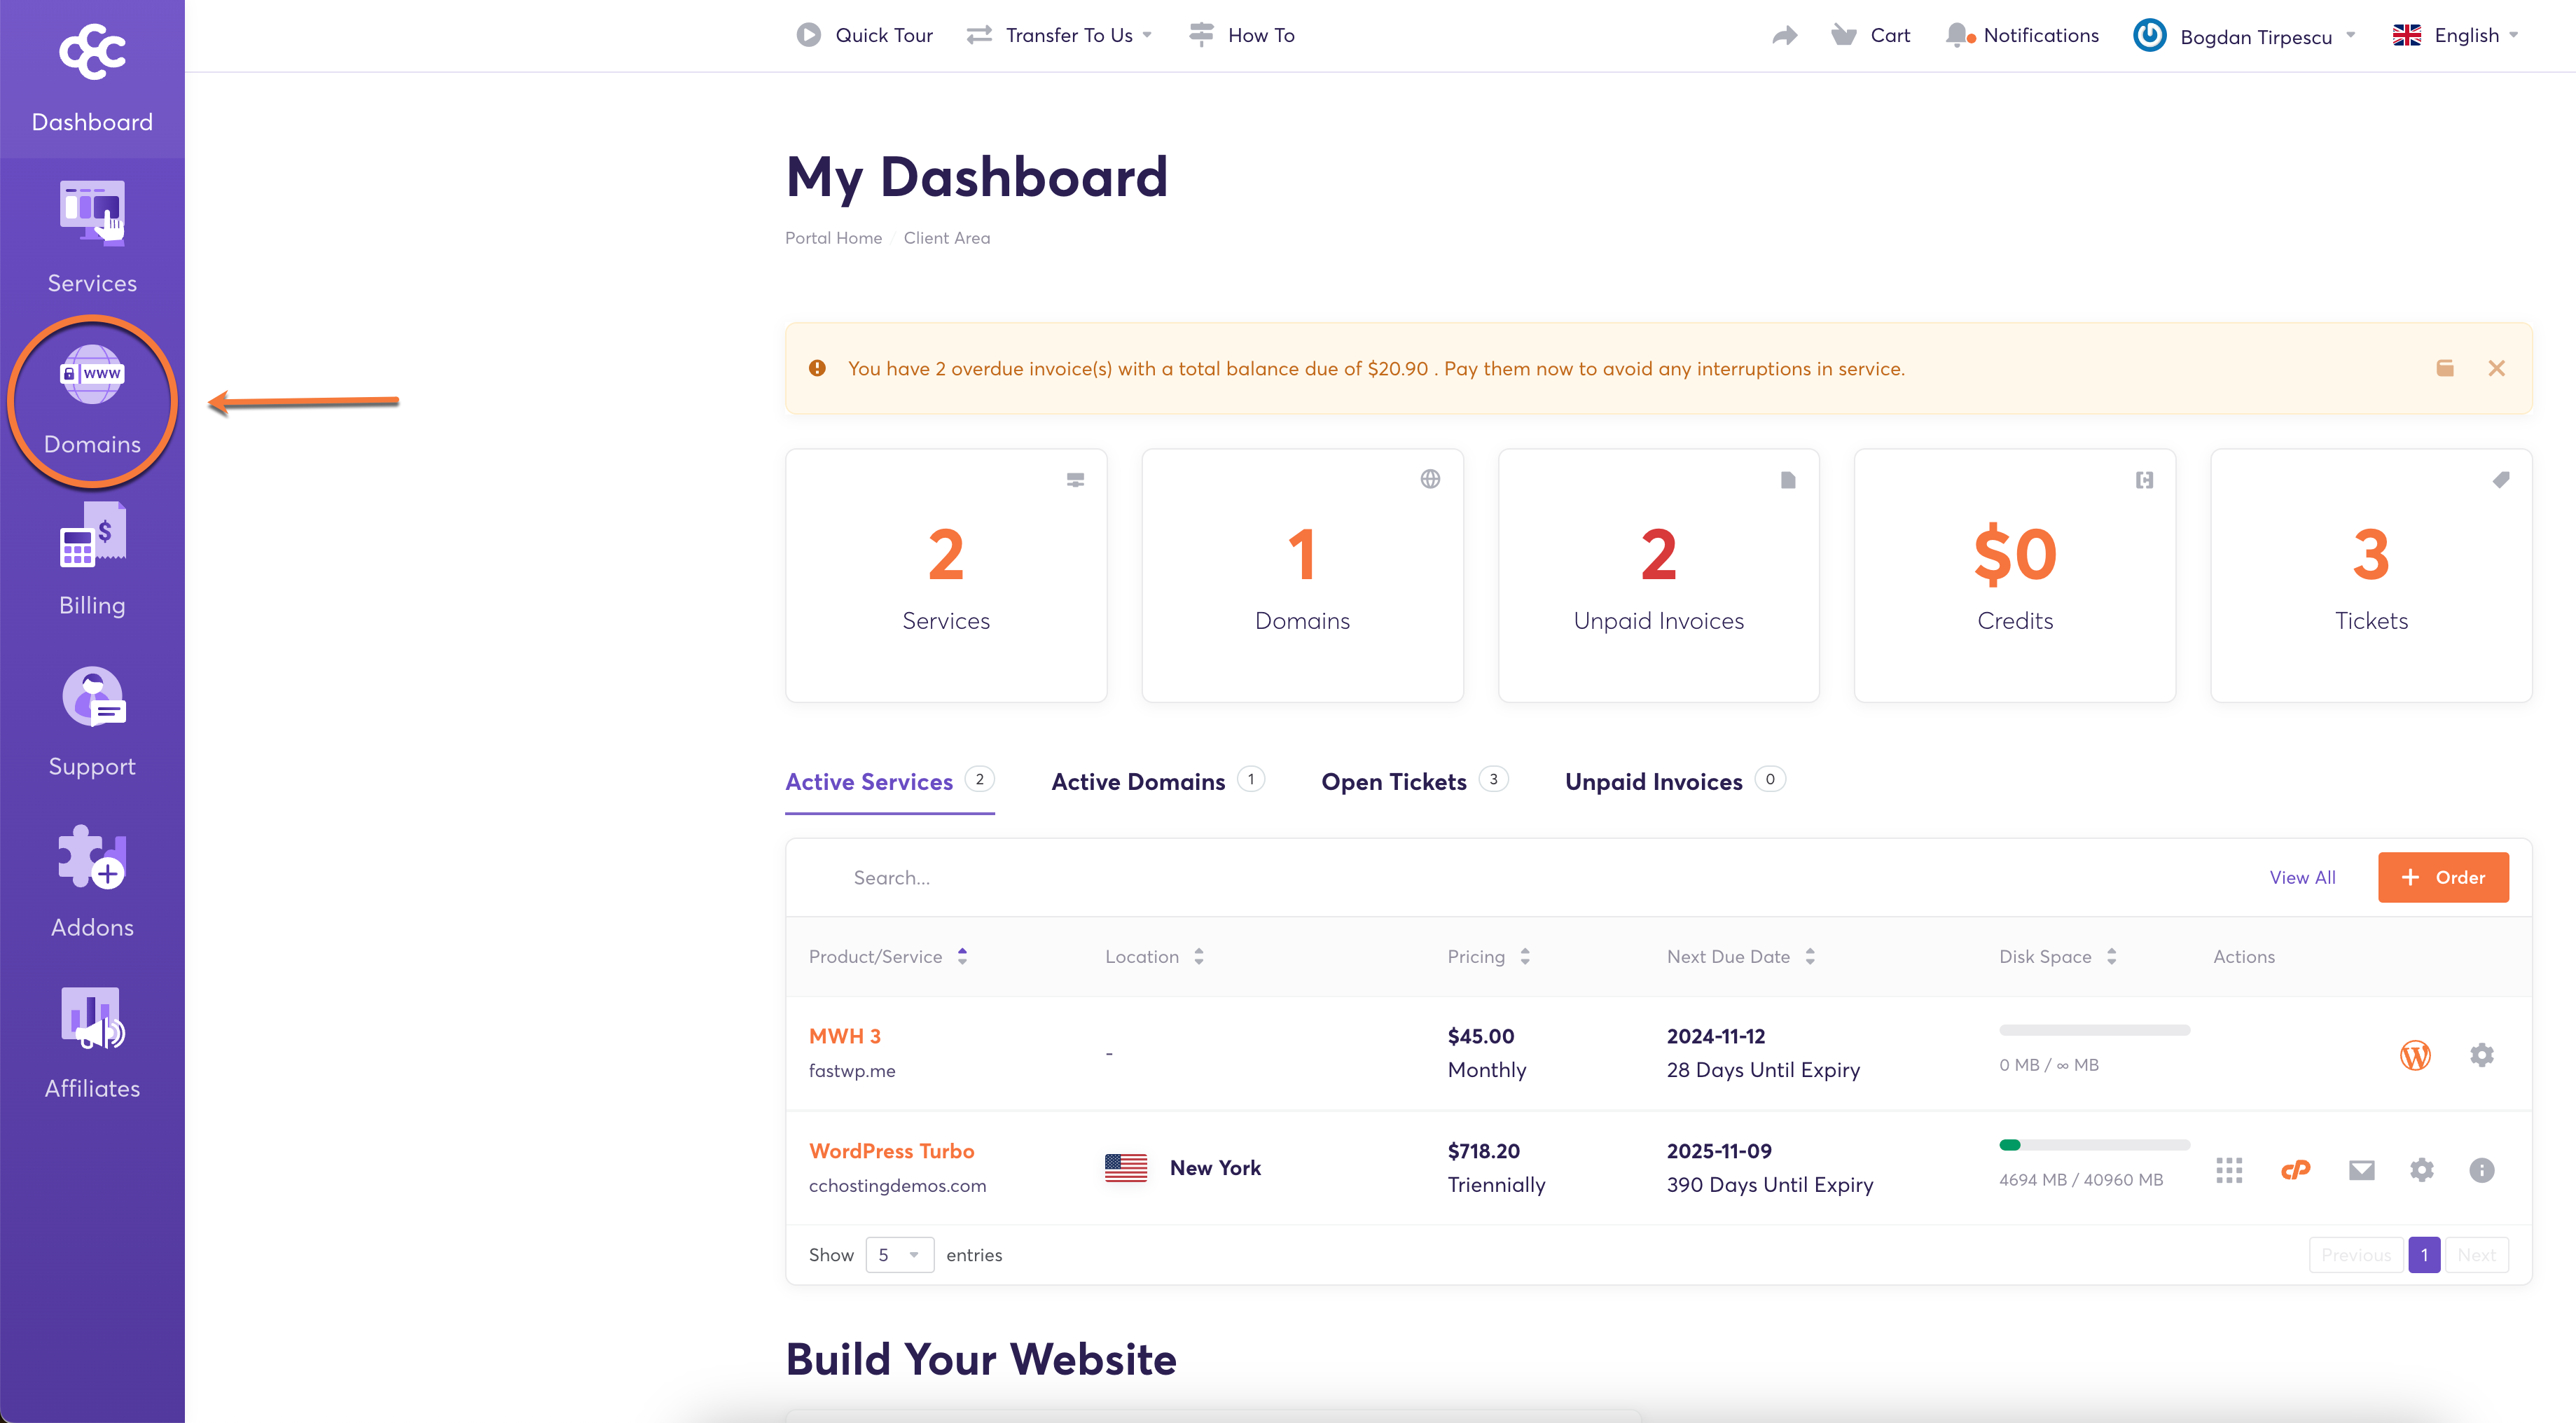The image size is (2576, 1423).
Task: Open the apps grid icon for WordPress Turbo
Action: tap(2229, 1169)
